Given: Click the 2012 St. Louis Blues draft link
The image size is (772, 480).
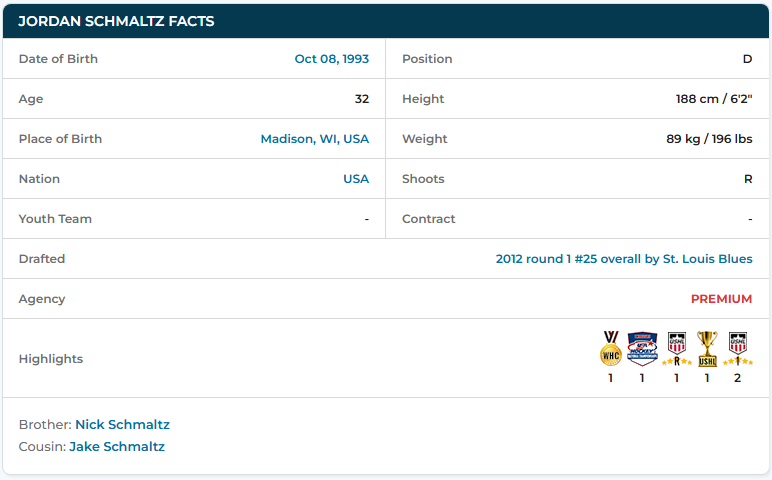Looking at the screenshot, I should [x=623, y=259].
